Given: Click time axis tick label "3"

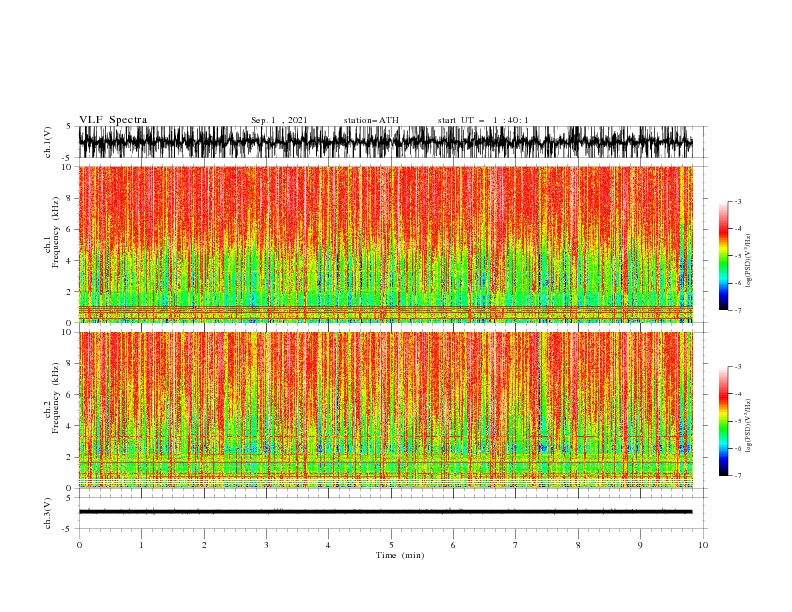Looking at the screenshot, I should [x=266, y=545].
